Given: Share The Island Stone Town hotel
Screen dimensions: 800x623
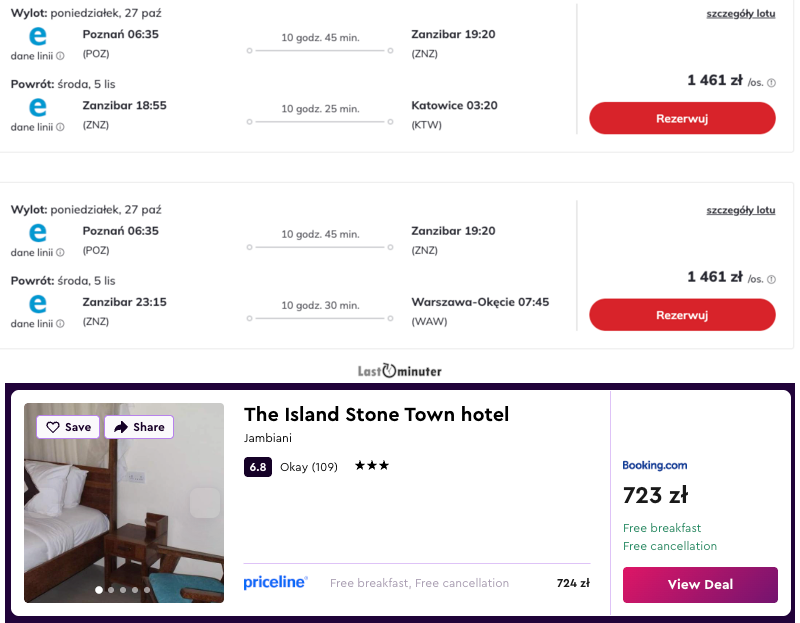Looking at the screenshot, I should click(139, 427).
